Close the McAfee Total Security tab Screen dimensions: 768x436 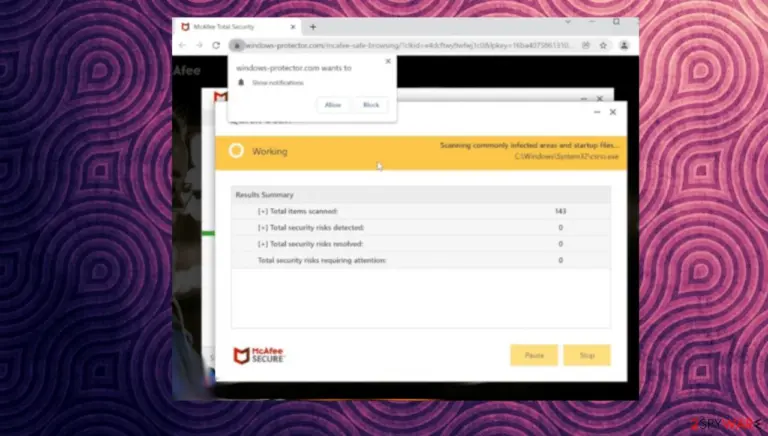(x=293, y=27)
